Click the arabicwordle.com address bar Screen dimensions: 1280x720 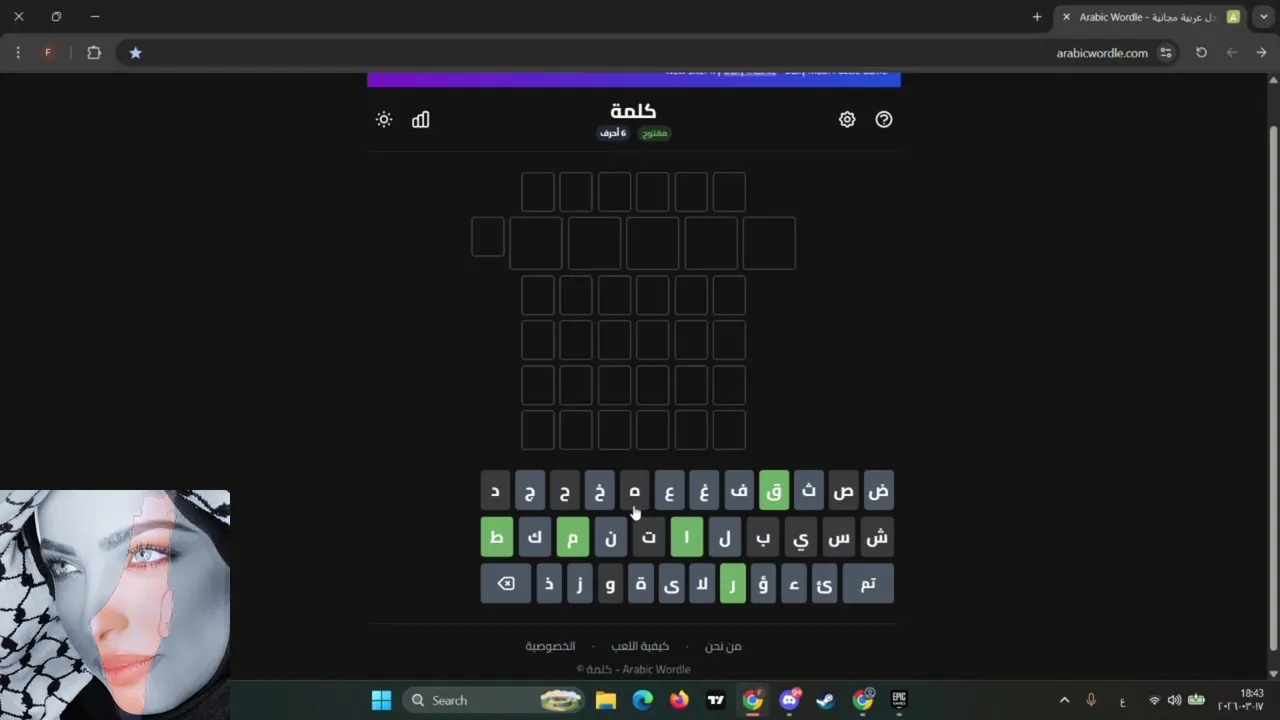click(640, 53)
